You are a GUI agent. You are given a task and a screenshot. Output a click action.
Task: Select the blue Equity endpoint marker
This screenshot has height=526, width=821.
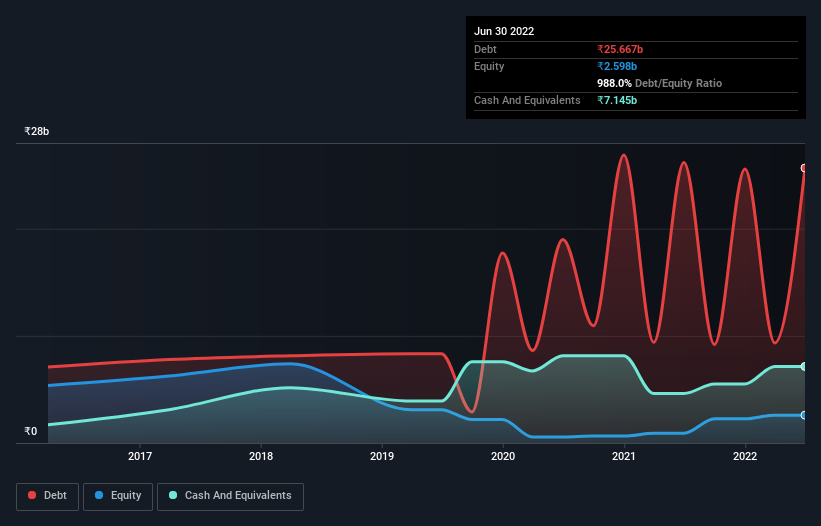pyautogui.click(x=804, y=415)
